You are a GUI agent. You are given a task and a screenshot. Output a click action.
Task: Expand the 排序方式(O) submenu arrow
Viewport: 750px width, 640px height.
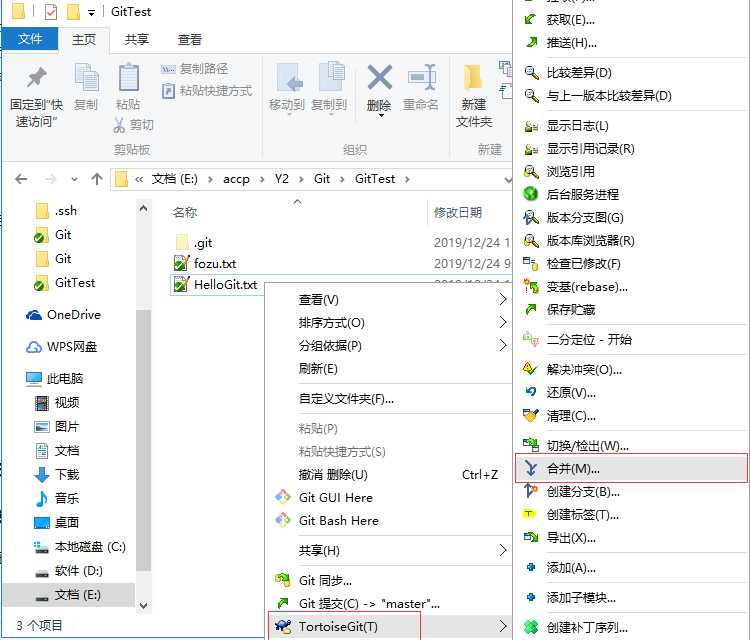(502, 322)
